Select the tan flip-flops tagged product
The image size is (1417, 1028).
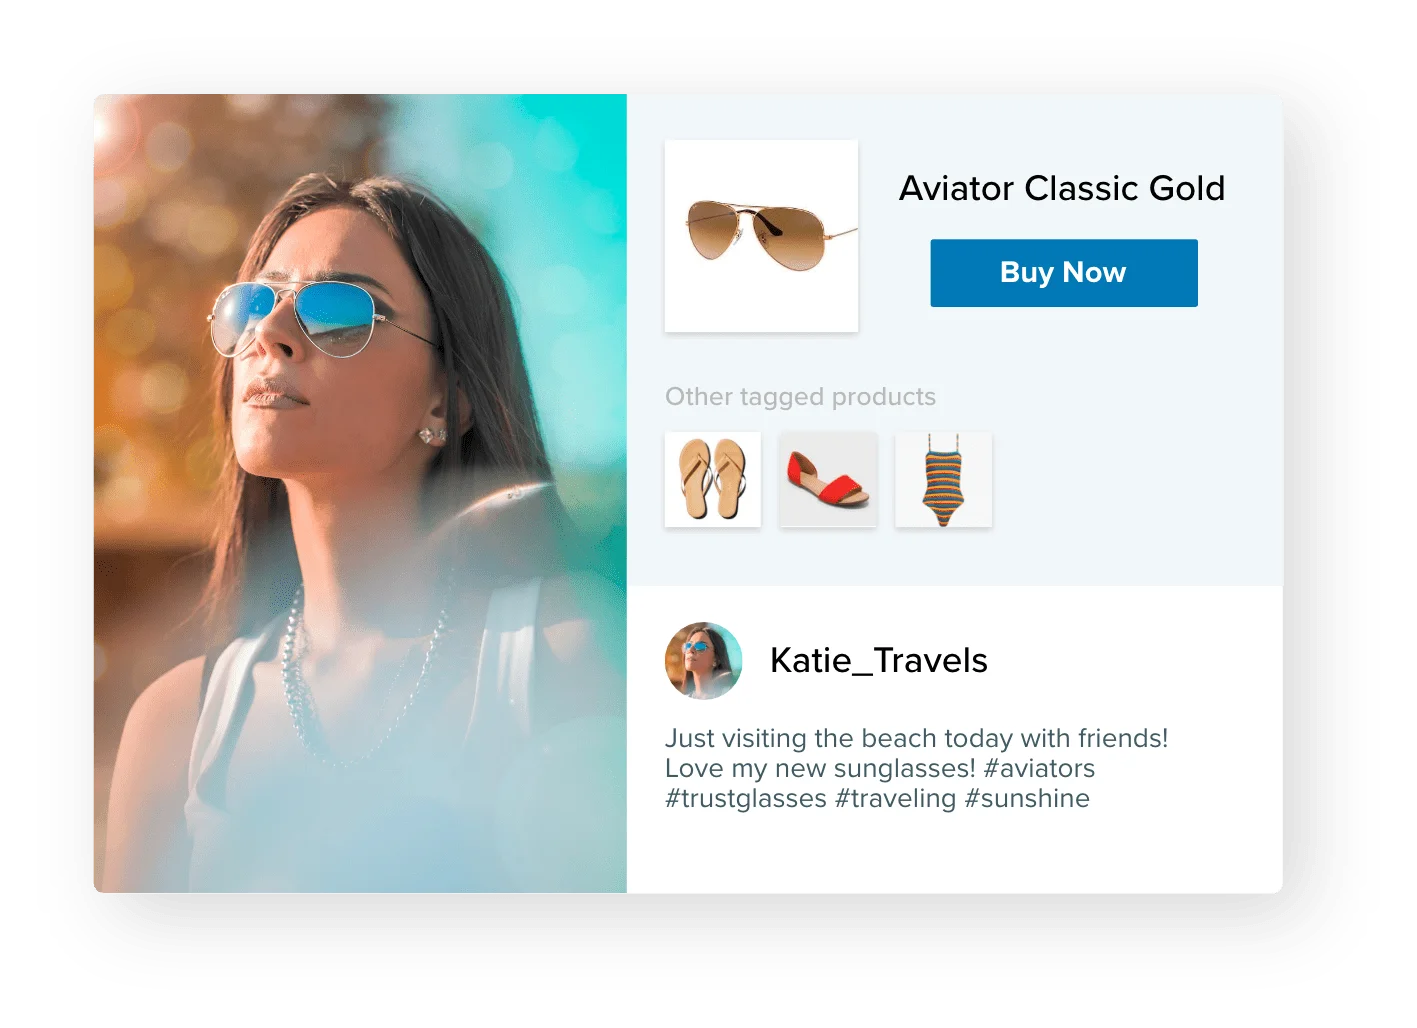pyautogui.click(x=712, y=479)
